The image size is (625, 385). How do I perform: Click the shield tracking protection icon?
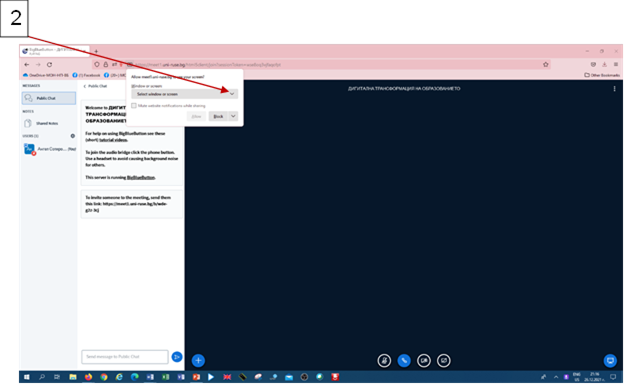point(97,65)
